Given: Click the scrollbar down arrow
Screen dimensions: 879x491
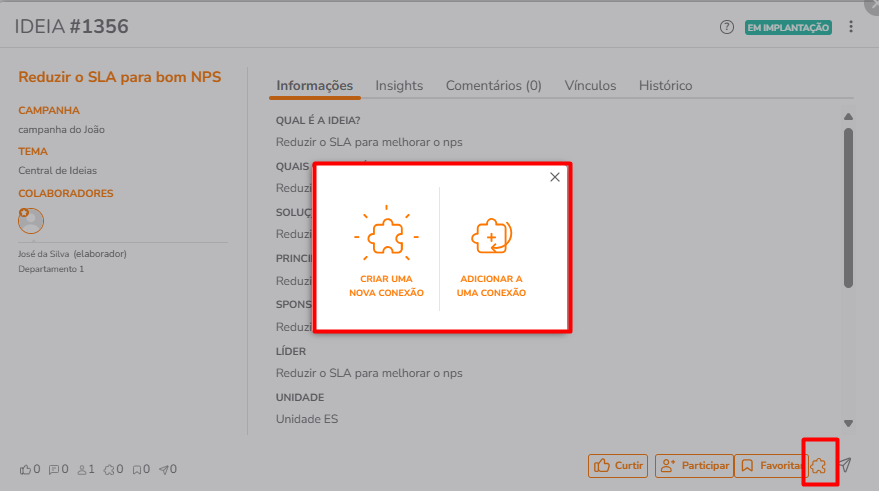Looking at the screenshot, I should click(848, 424).
